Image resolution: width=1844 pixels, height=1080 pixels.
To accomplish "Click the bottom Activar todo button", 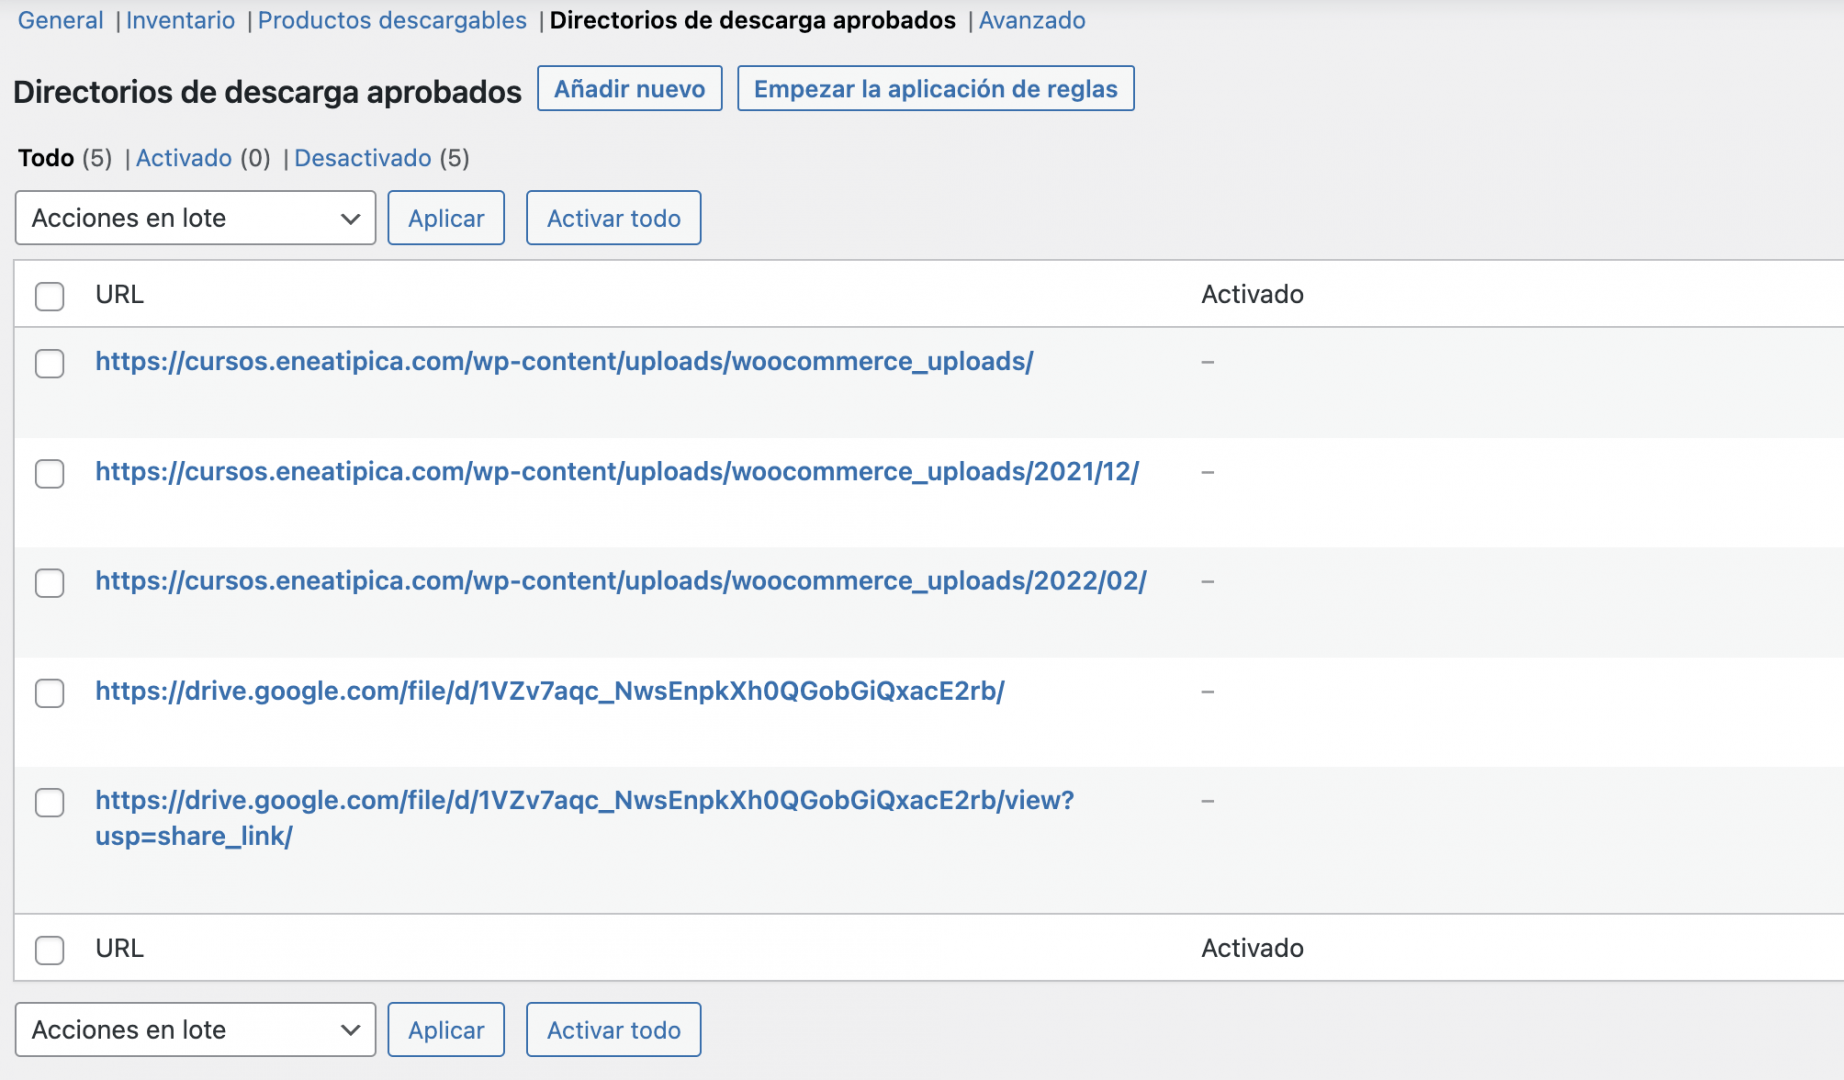I will tap(614, 1030).
